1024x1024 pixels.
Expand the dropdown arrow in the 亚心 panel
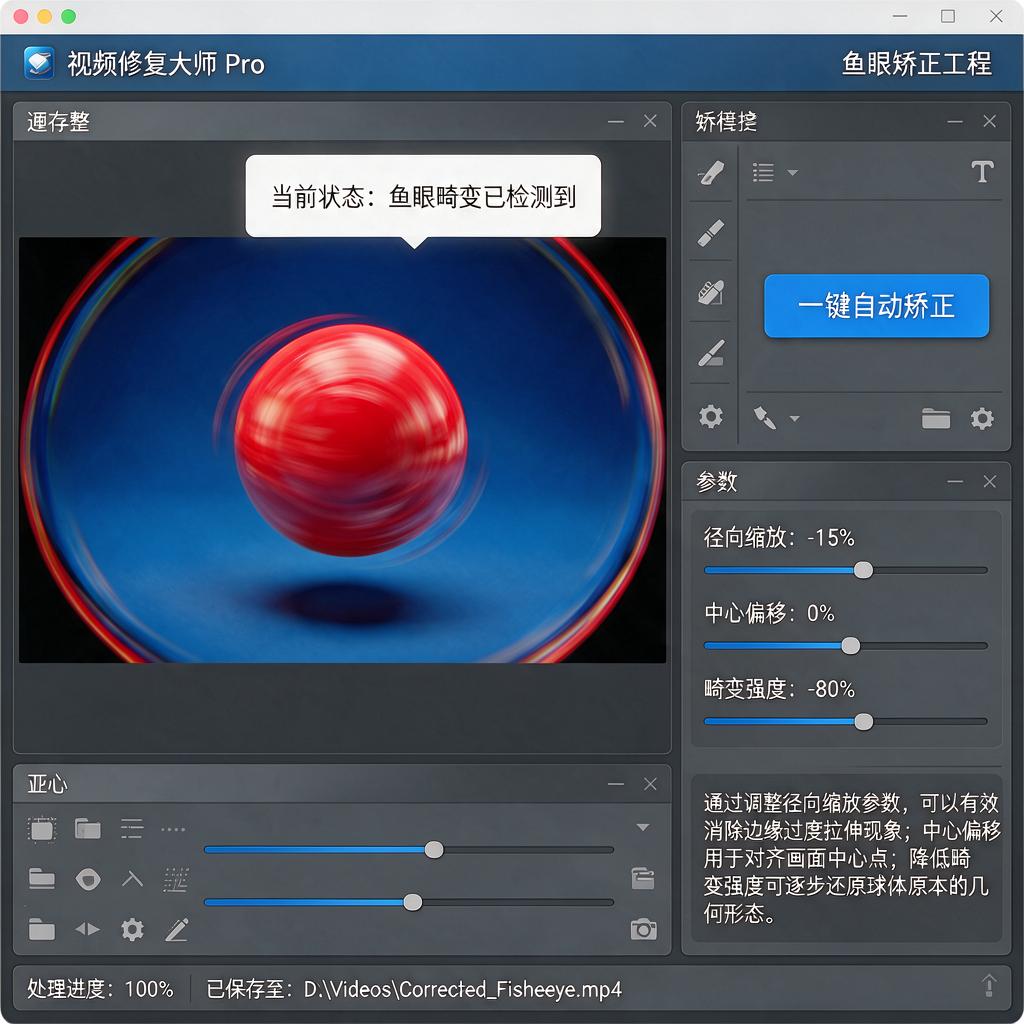[643, 827]
